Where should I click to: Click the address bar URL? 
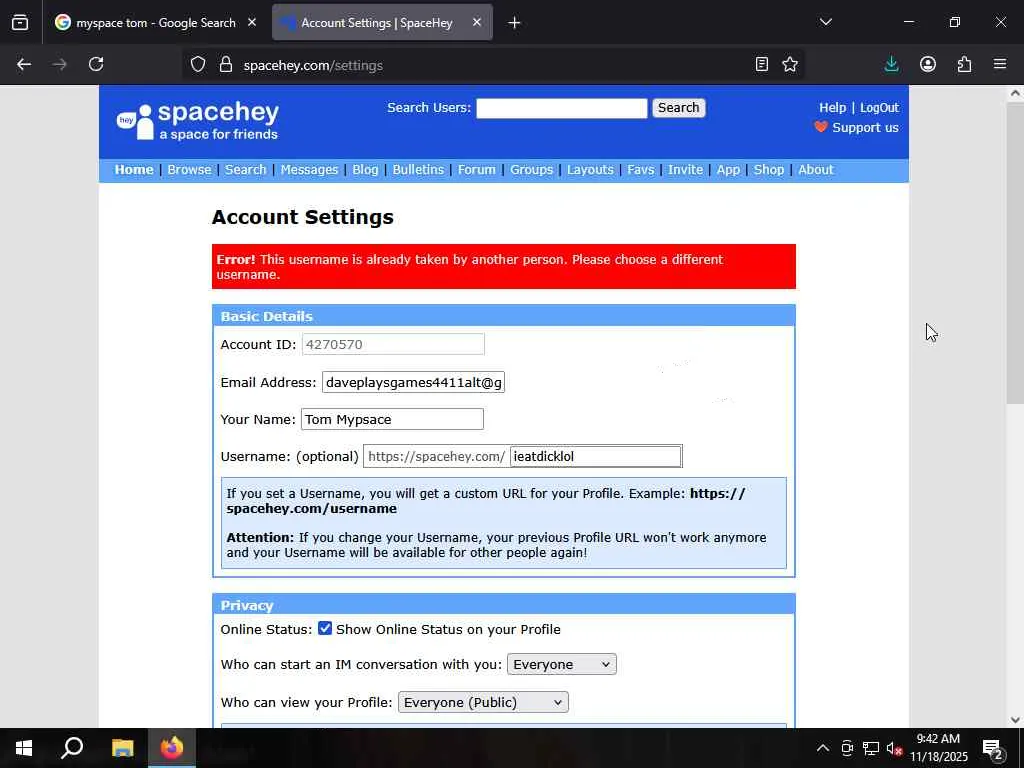[x=313, y=65]
